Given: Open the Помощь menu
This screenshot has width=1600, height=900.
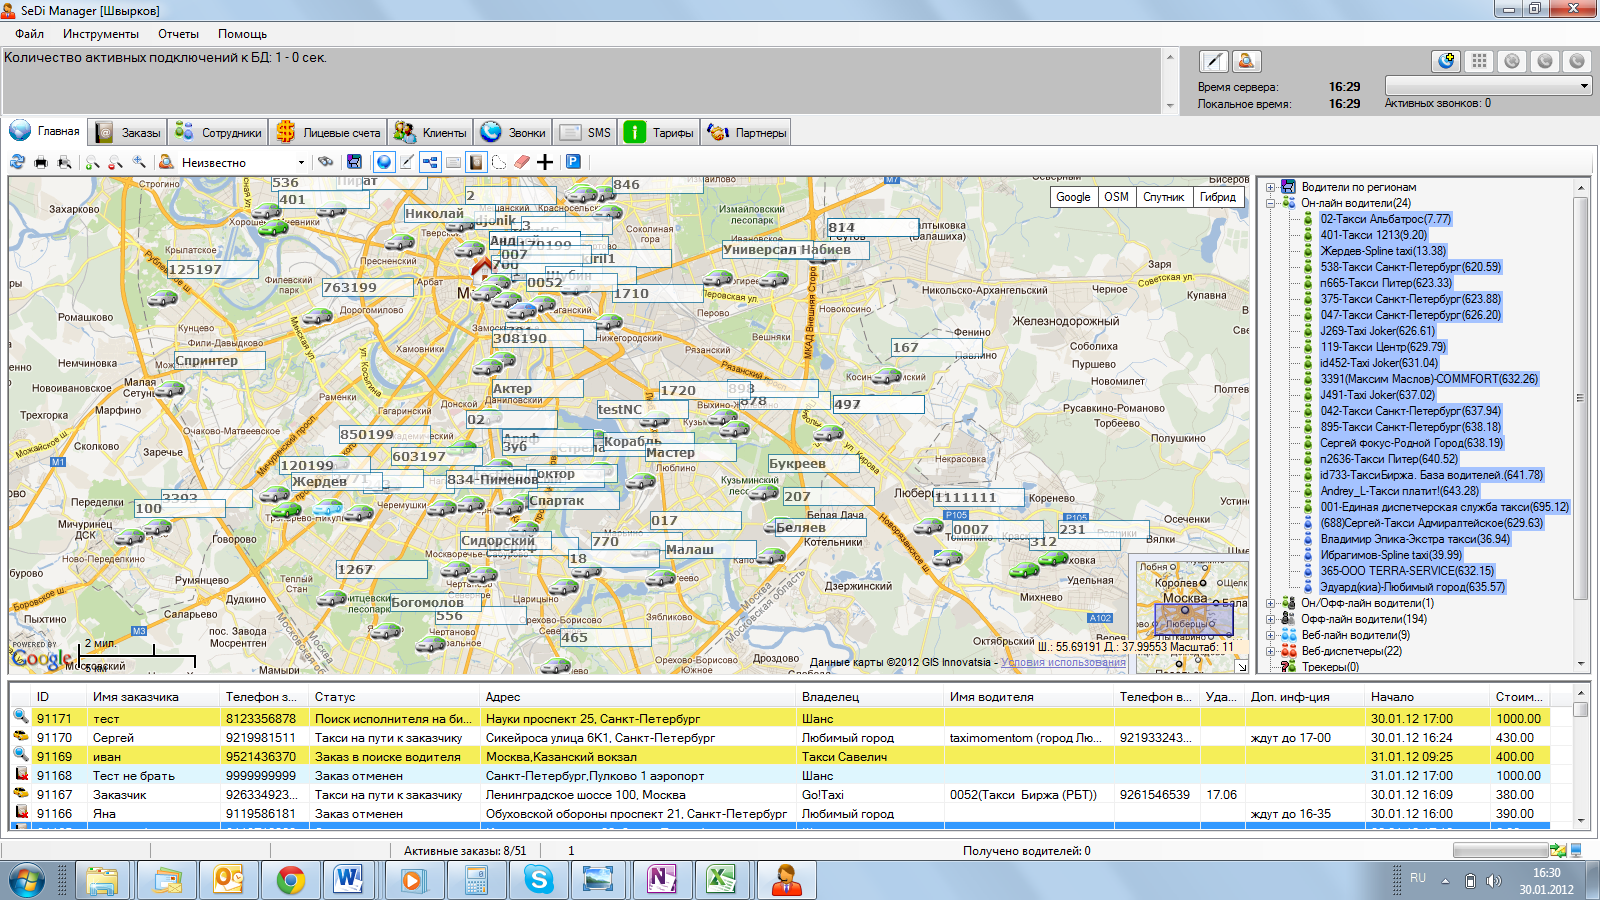Looking at the screenshot, I should pyautogui.click(x=242, y=34).
